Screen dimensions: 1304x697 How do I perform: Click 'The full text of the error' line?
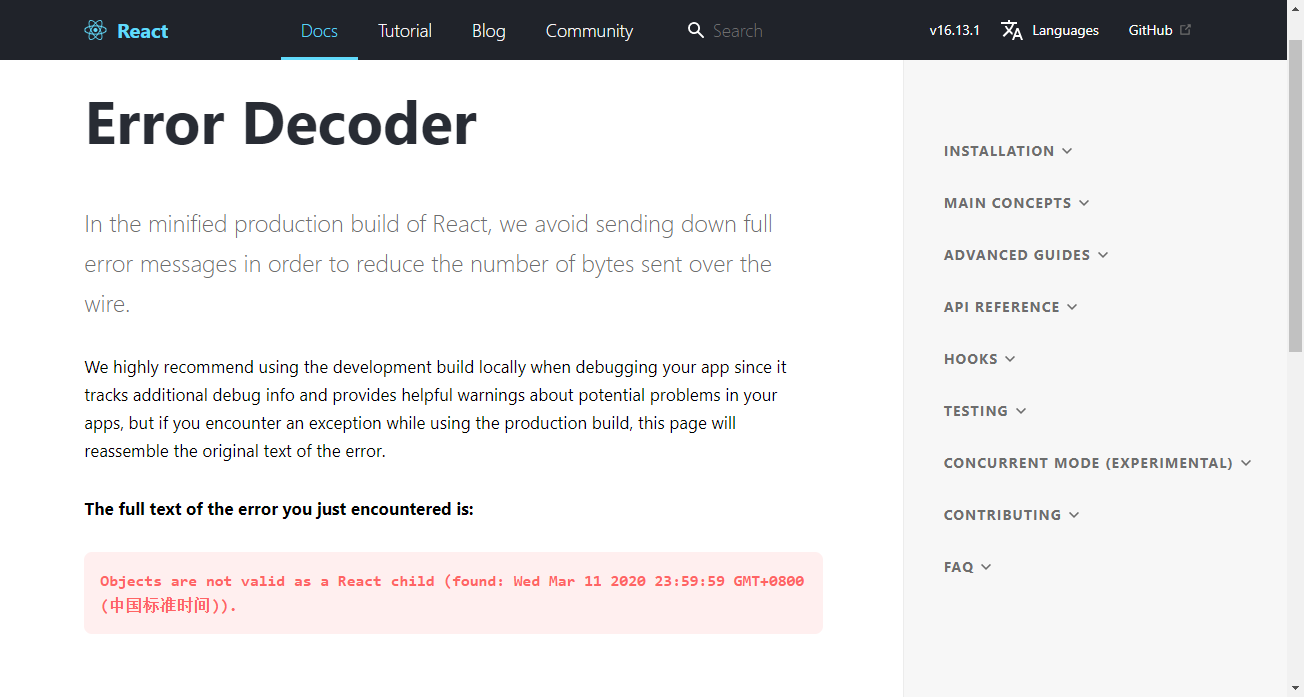[279, 509]
